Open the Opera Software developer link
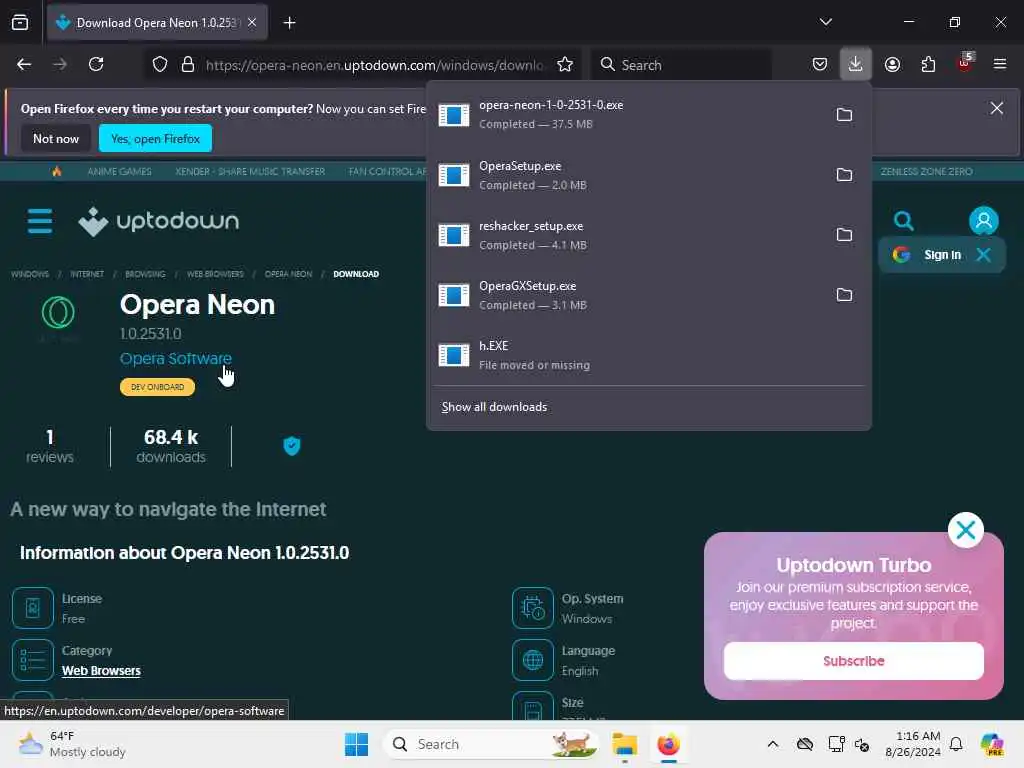Screen dimensions: 1024x768 click(x=176, y=359)
